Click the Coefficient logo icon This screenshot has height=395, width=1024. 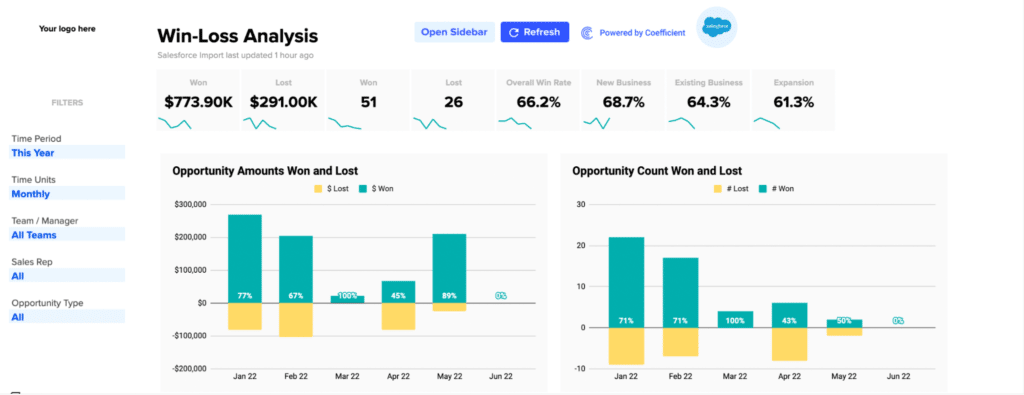pyautogui.click(x=587, y=33)
